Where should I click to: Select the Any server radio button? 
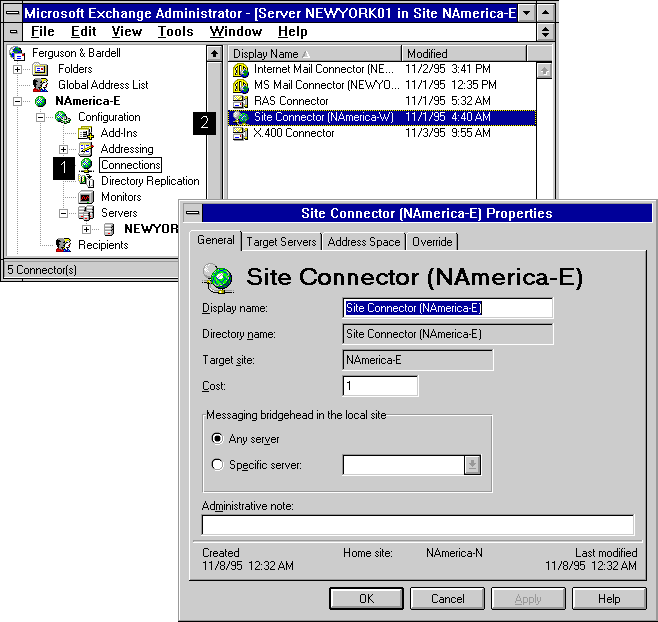point(217,439)
